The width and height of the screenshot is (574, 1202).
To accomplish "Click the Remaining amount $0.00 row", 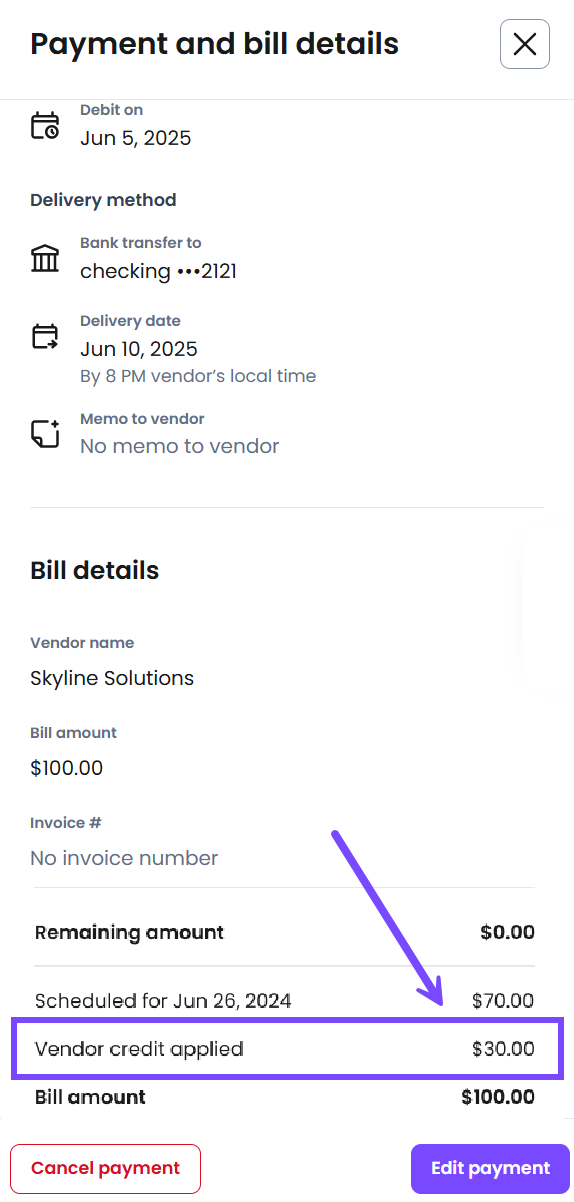I will [285, 933].
